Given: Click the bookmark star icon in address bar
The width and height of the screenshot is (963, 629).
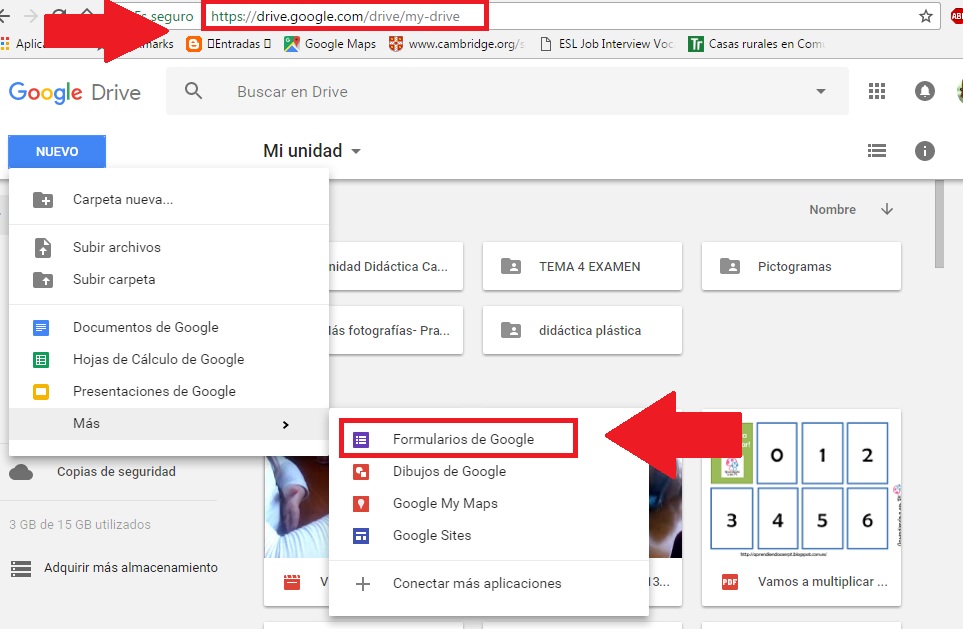Looking at the screenshot, I should tap(926, 17).
